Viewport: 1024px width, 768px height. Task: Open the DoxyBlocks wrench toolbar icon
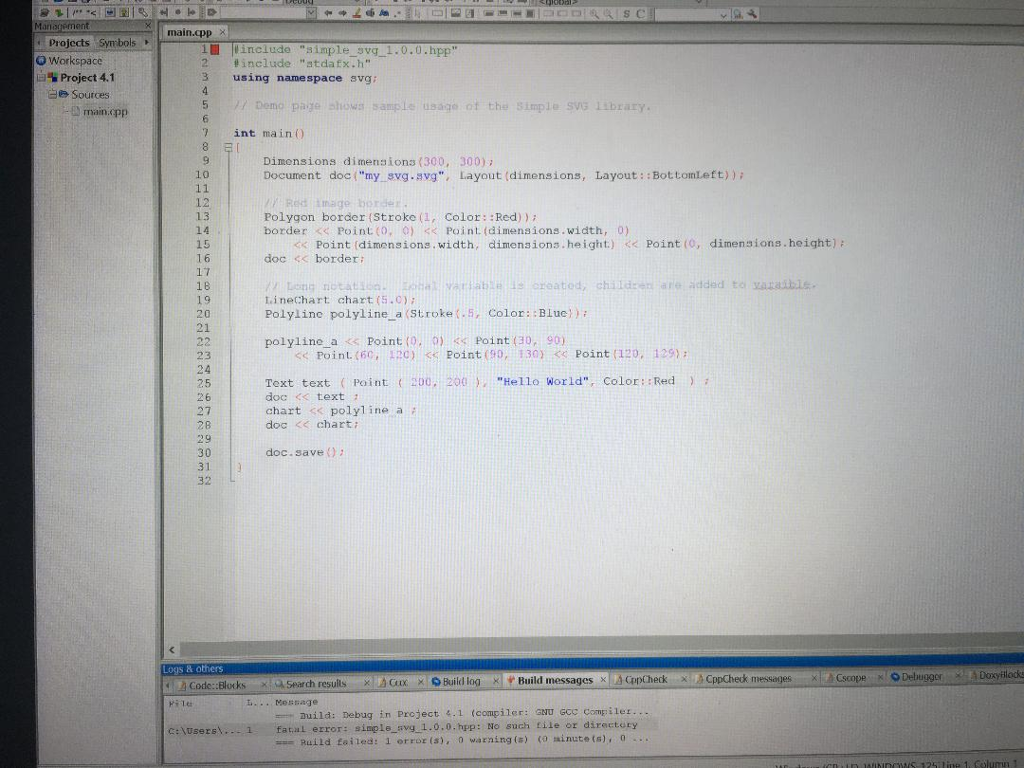(750, 14)
